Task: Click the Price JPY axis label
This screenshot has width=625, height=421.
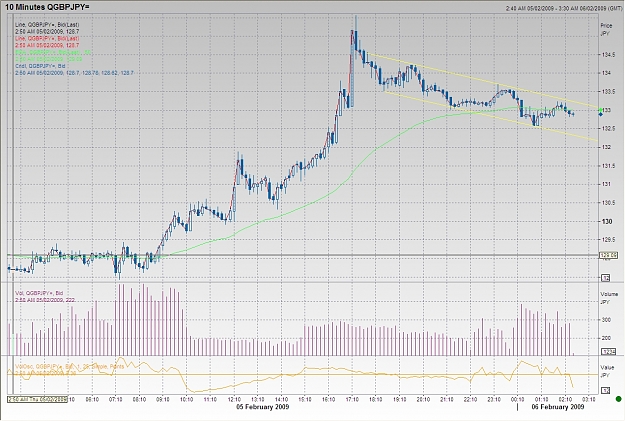Action: coord(605,30)
